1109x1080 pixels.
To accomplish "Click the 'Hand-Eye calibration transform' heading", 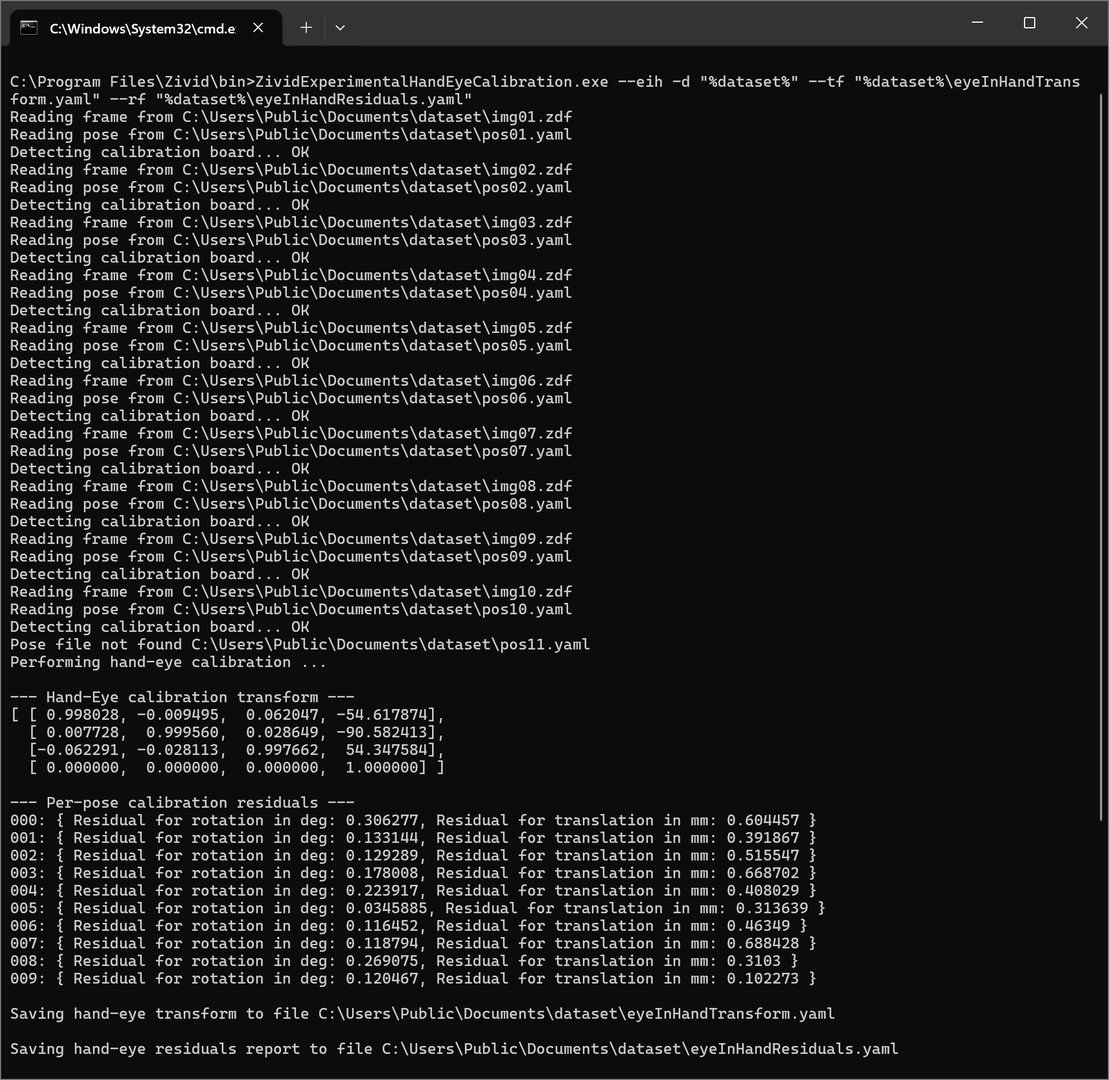I will click(x=182, y=697).
